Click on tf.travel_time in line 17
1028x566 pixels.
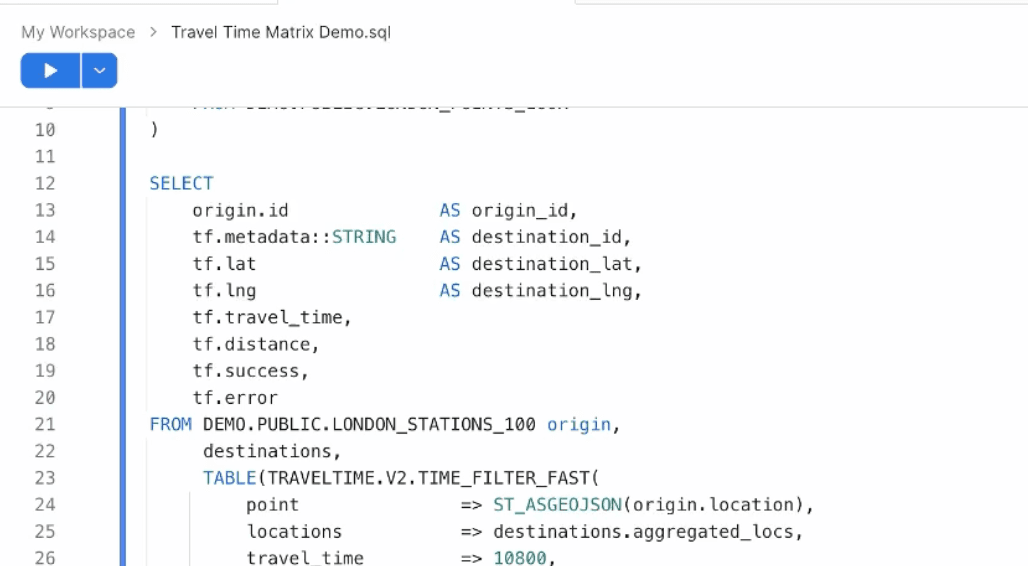pos(267,317)
